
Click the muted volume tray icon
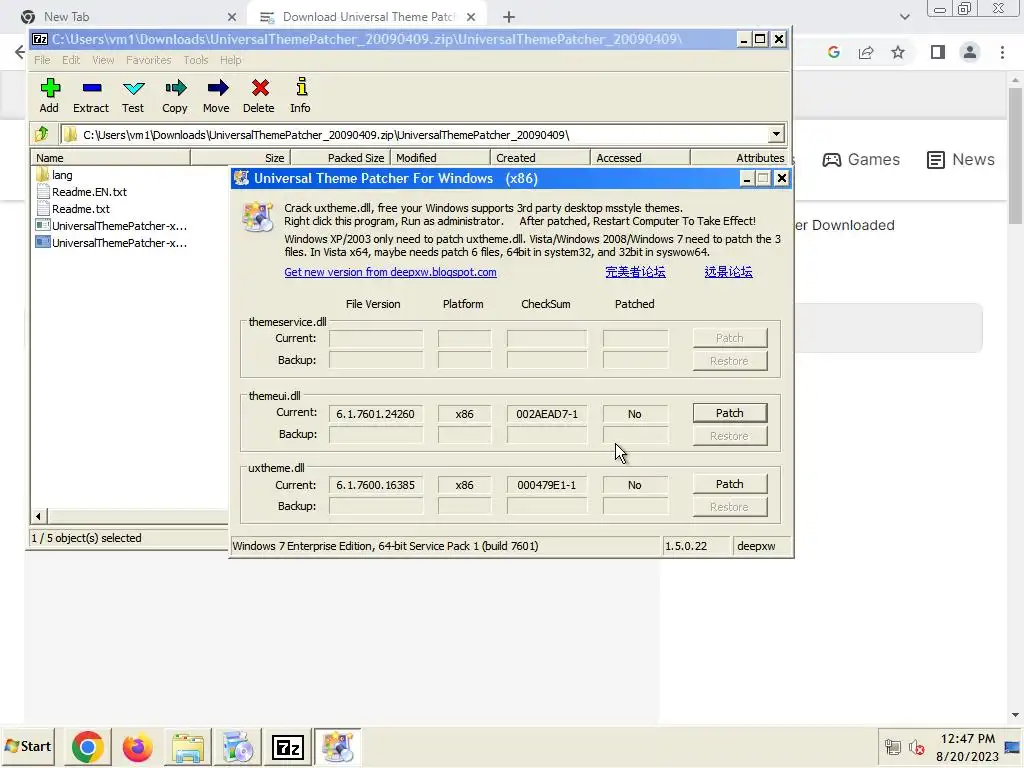point(916,747)
